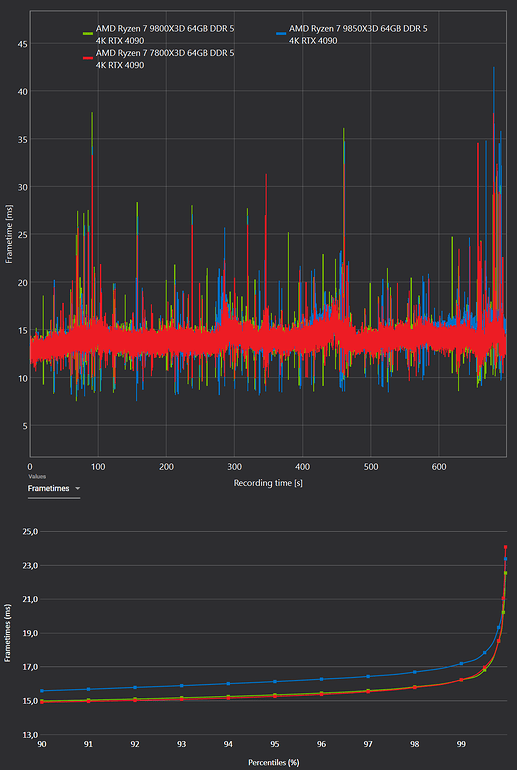Click the blue curve marker at the 95th percentile

tap(275, 682)
